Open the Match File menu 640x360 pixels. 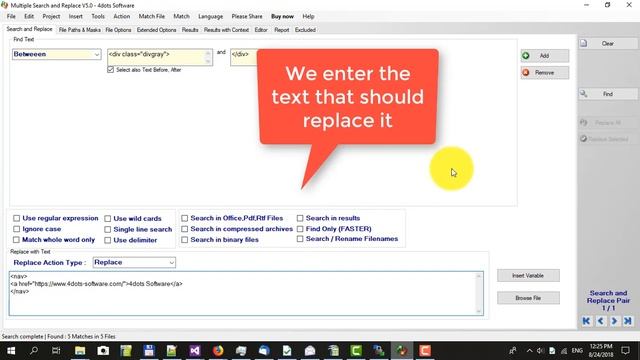(152, 16)
